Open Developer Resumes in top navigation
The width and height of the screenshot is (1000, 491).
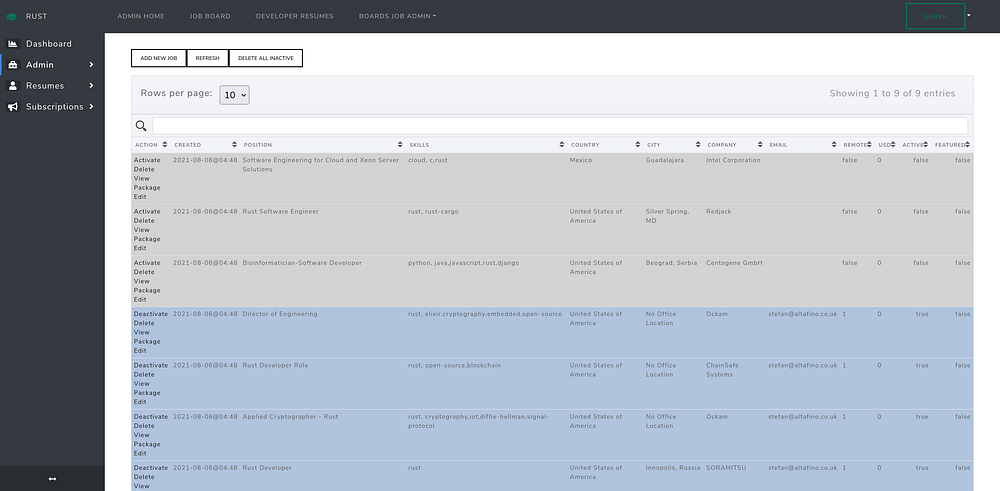pos(294,16)
